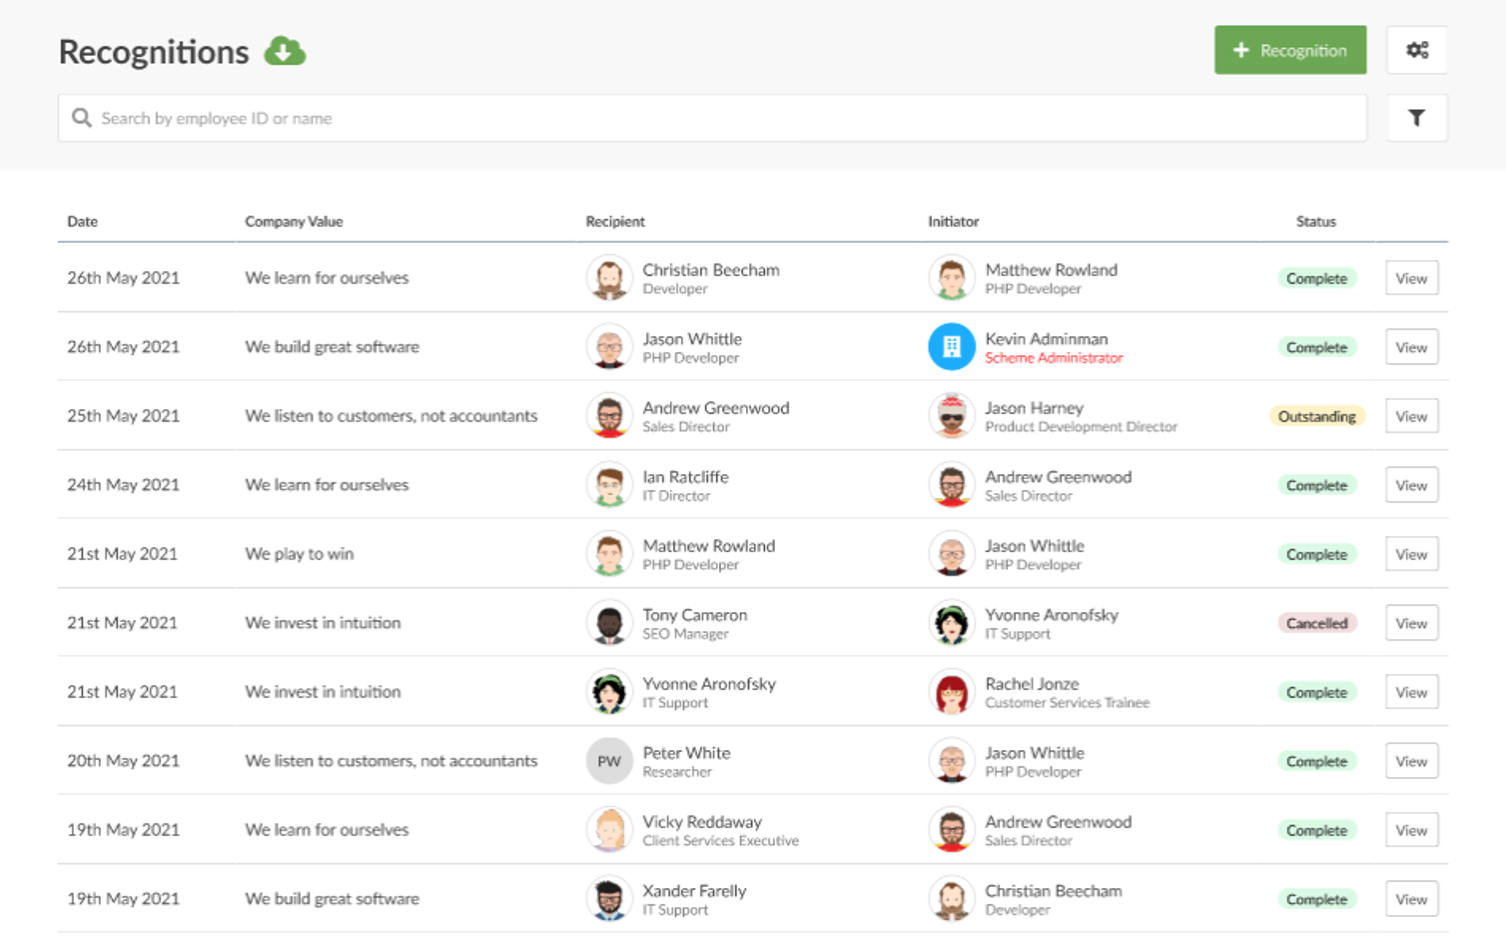Screen dimensions: 1506x938
Task: Click Rachel Jonze's avatar
Action: [x=951, y=692]
